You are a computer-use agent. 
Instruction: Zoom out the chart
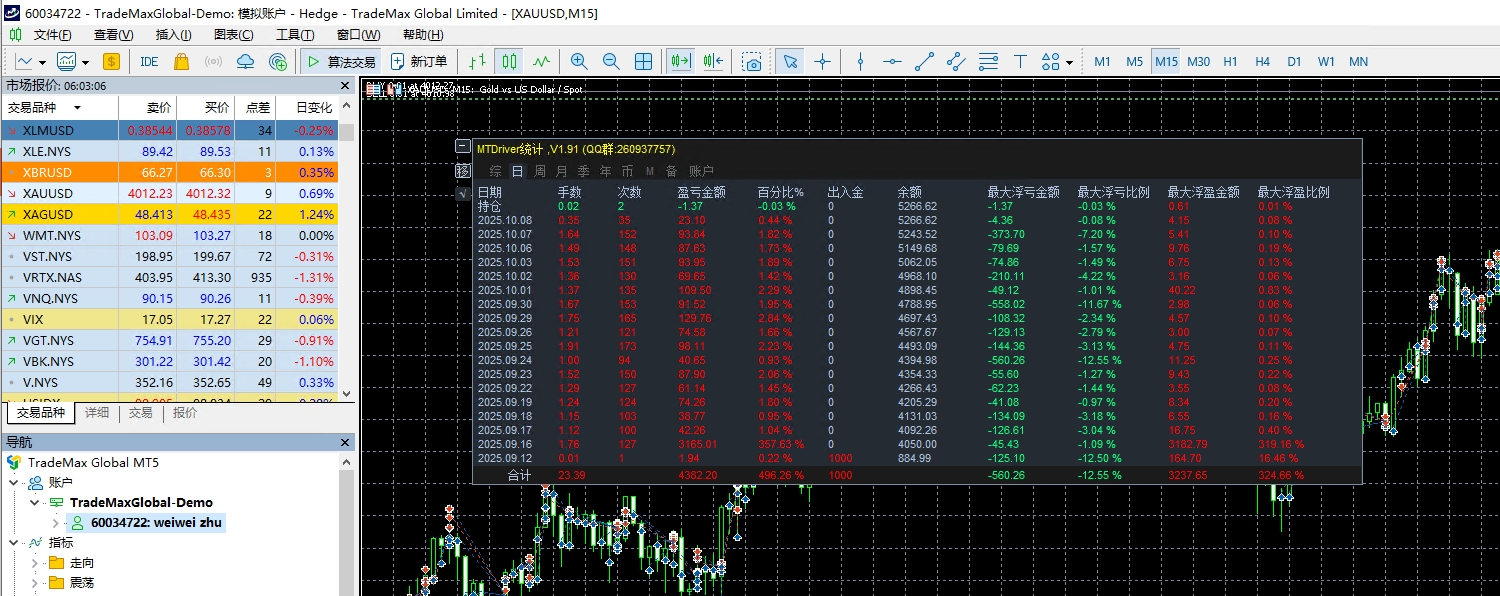pyautogui.click(x=611, y=61)
